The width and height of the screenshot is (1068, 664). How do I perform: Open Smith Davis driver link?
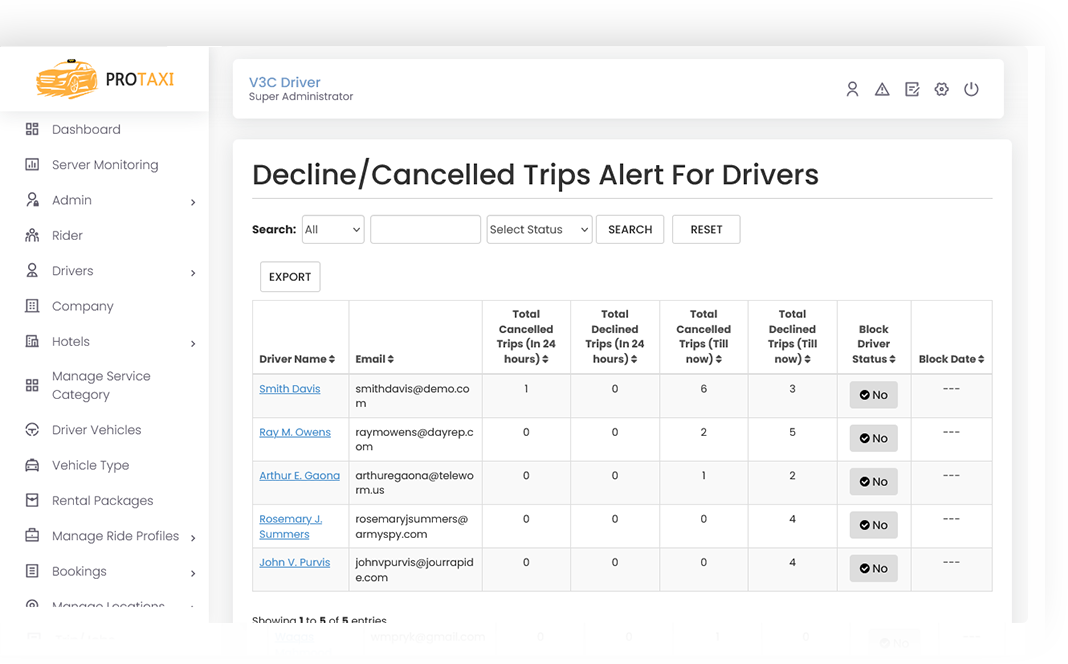289,389
